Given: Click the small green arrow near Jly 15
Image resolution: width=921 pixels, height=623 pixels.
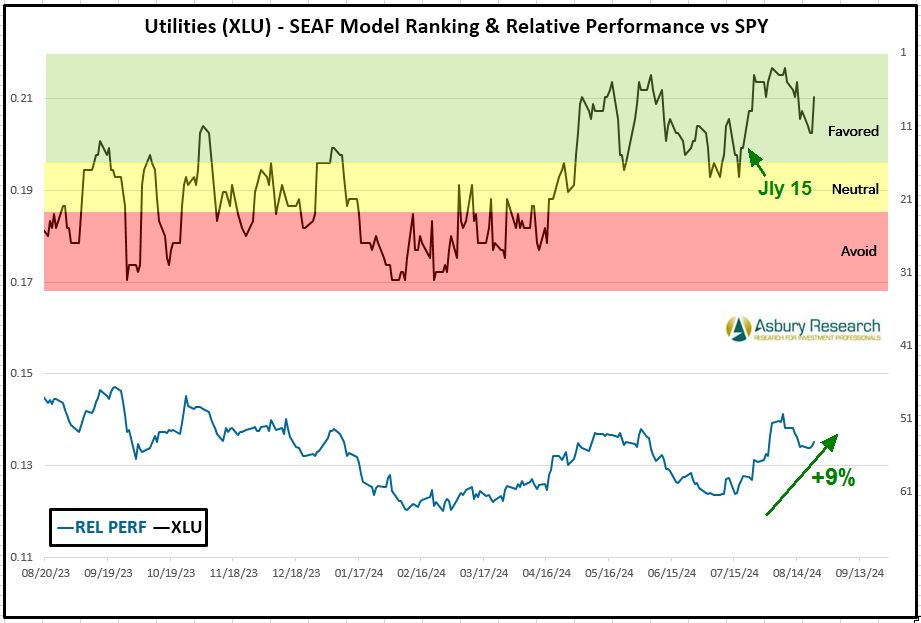Looking at the screenshot, I should 756,159.
